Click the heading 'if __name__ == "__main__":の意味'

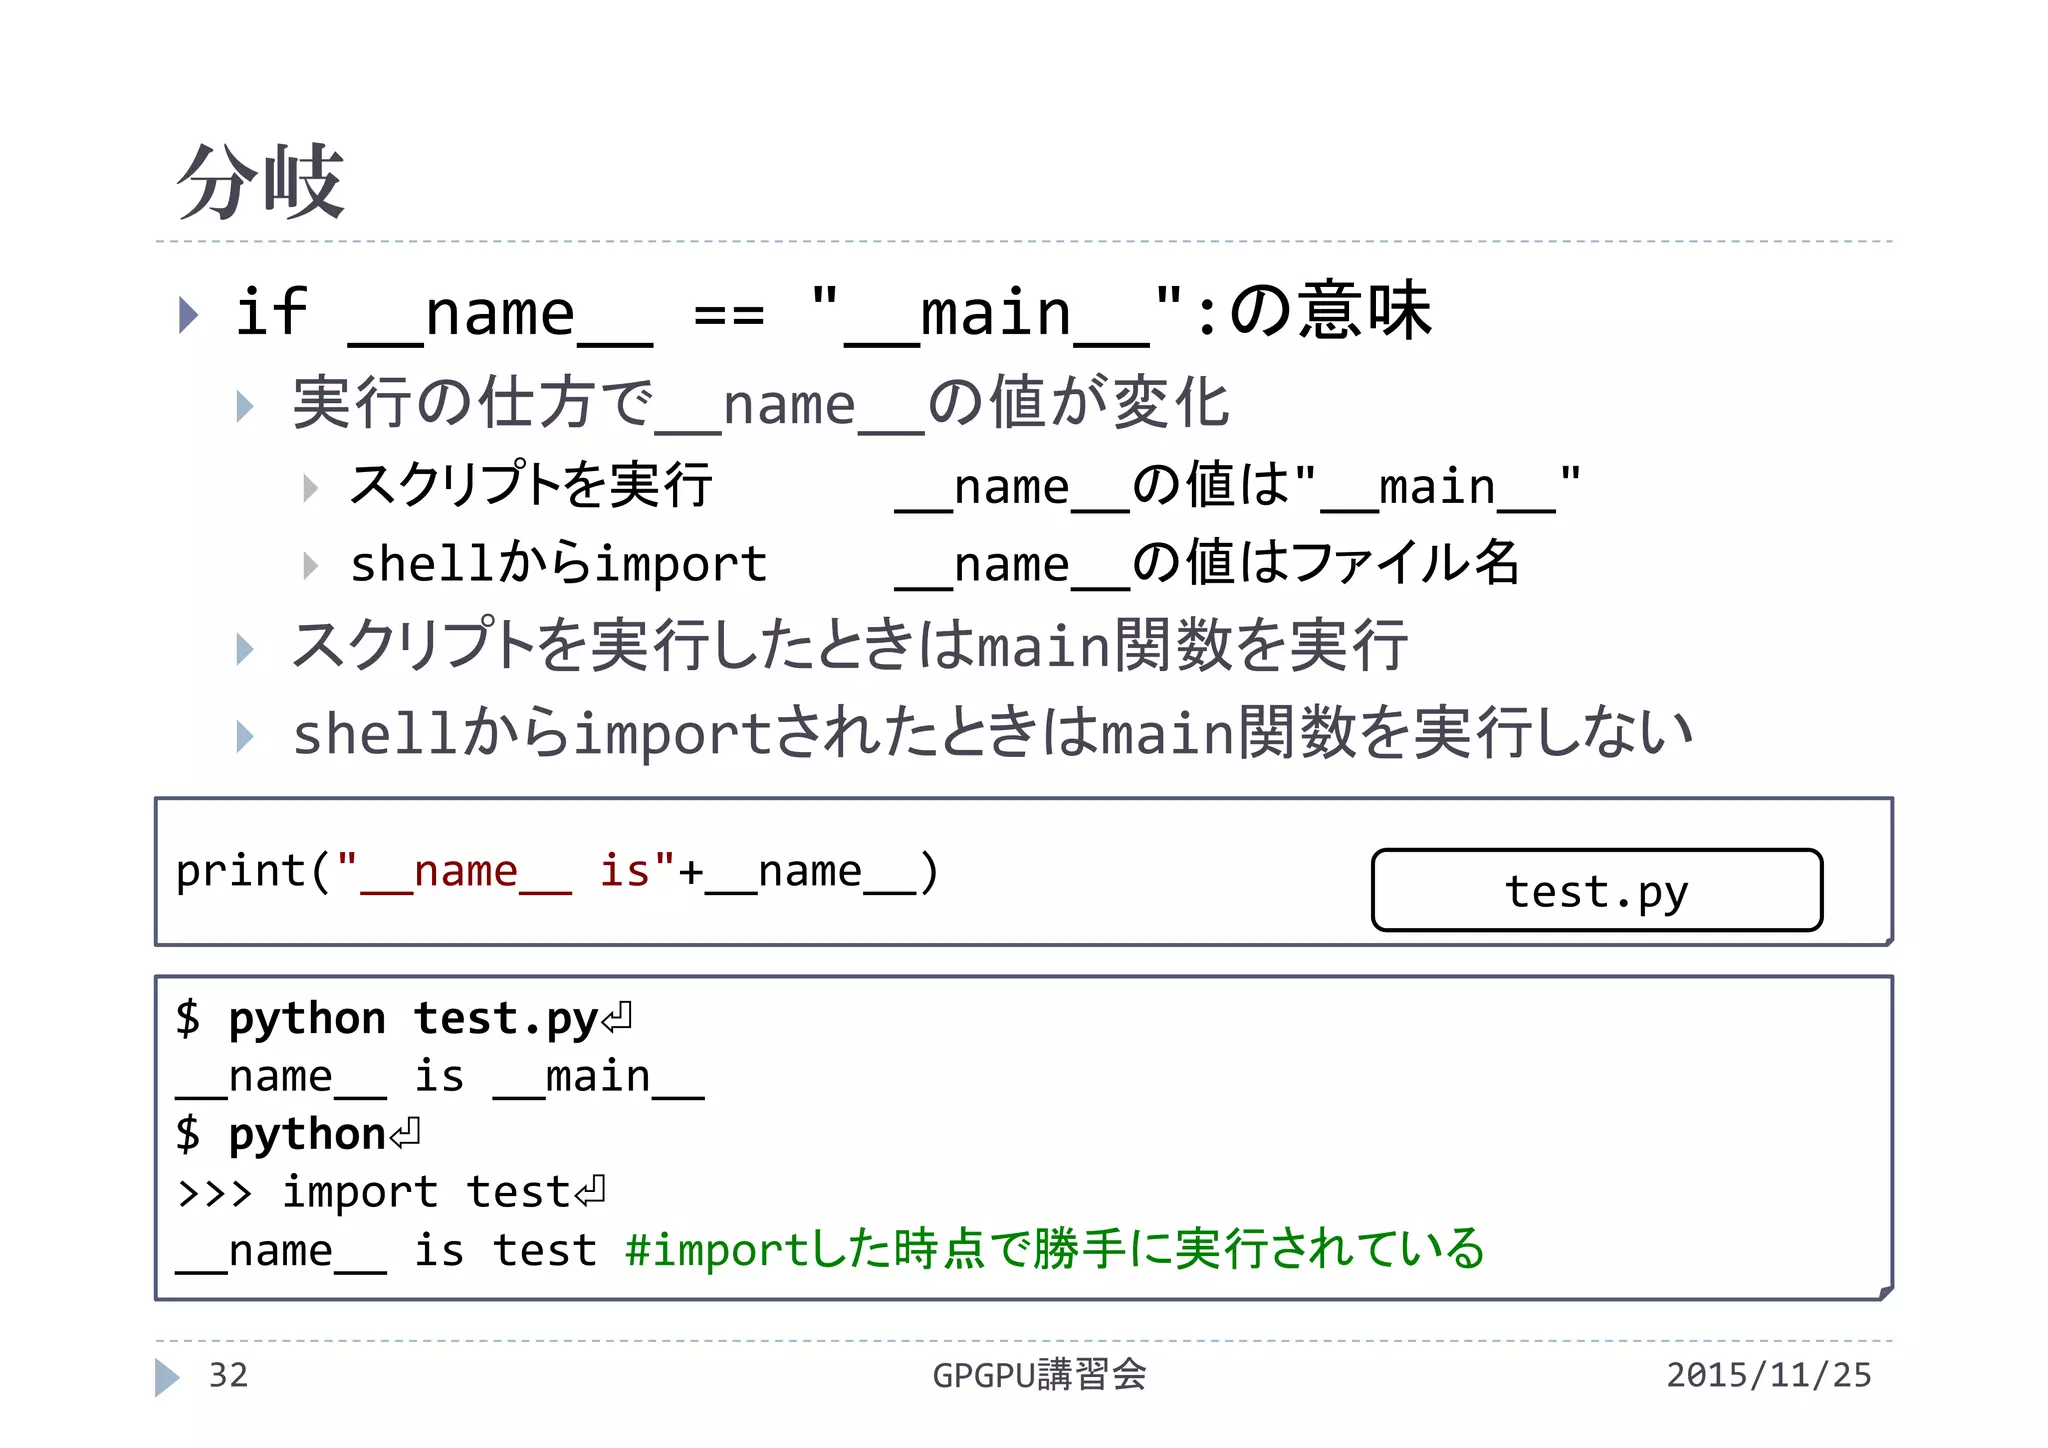click(833, 313)
